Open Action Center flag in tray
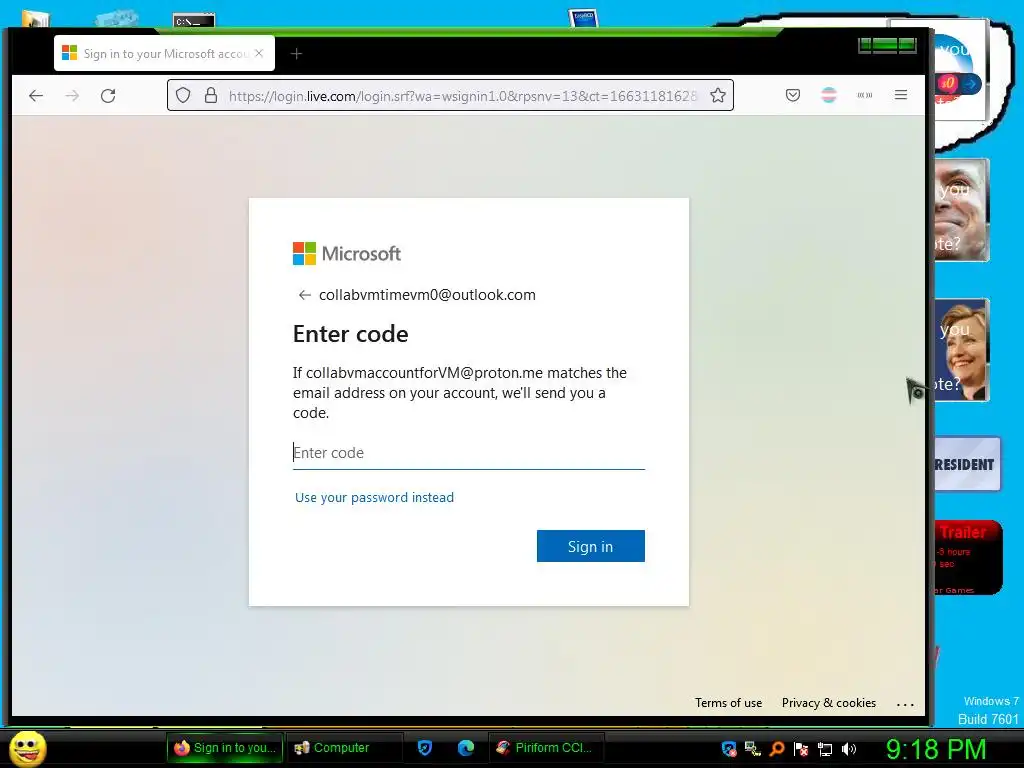 pyautogui.click(x=801, y=749)
